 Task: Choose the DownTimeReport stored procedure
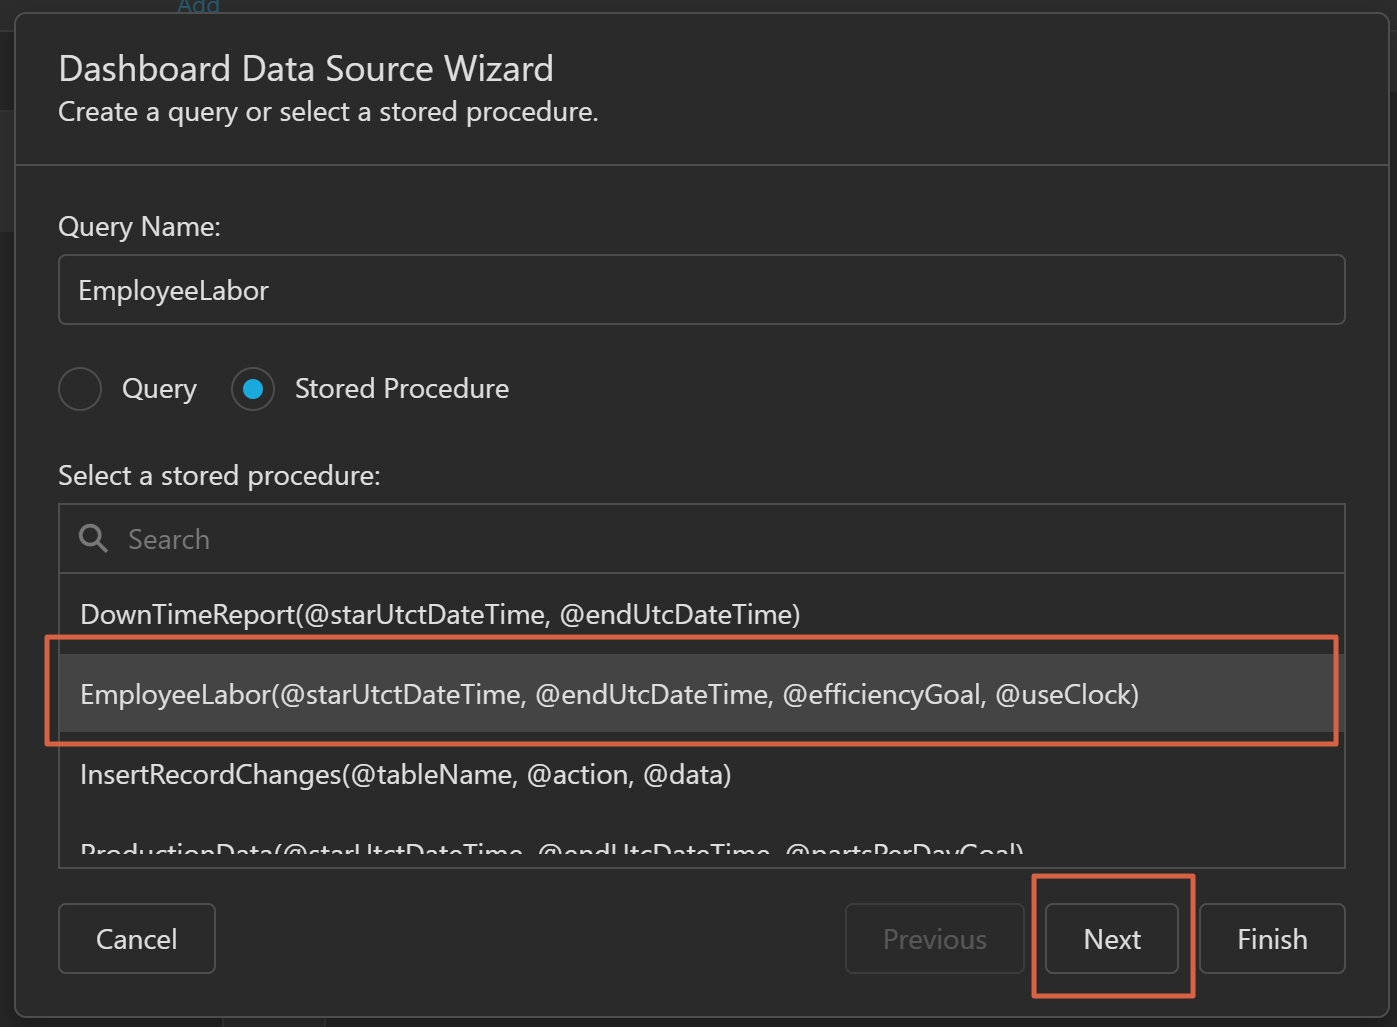[440, 614]
